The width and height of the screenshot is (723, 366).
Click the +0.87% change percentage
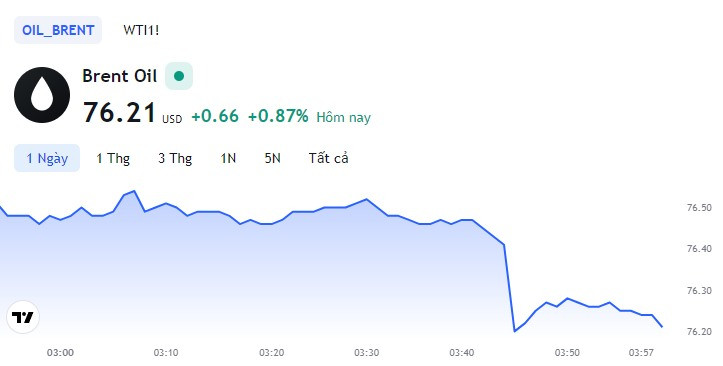tap(278, 116)
